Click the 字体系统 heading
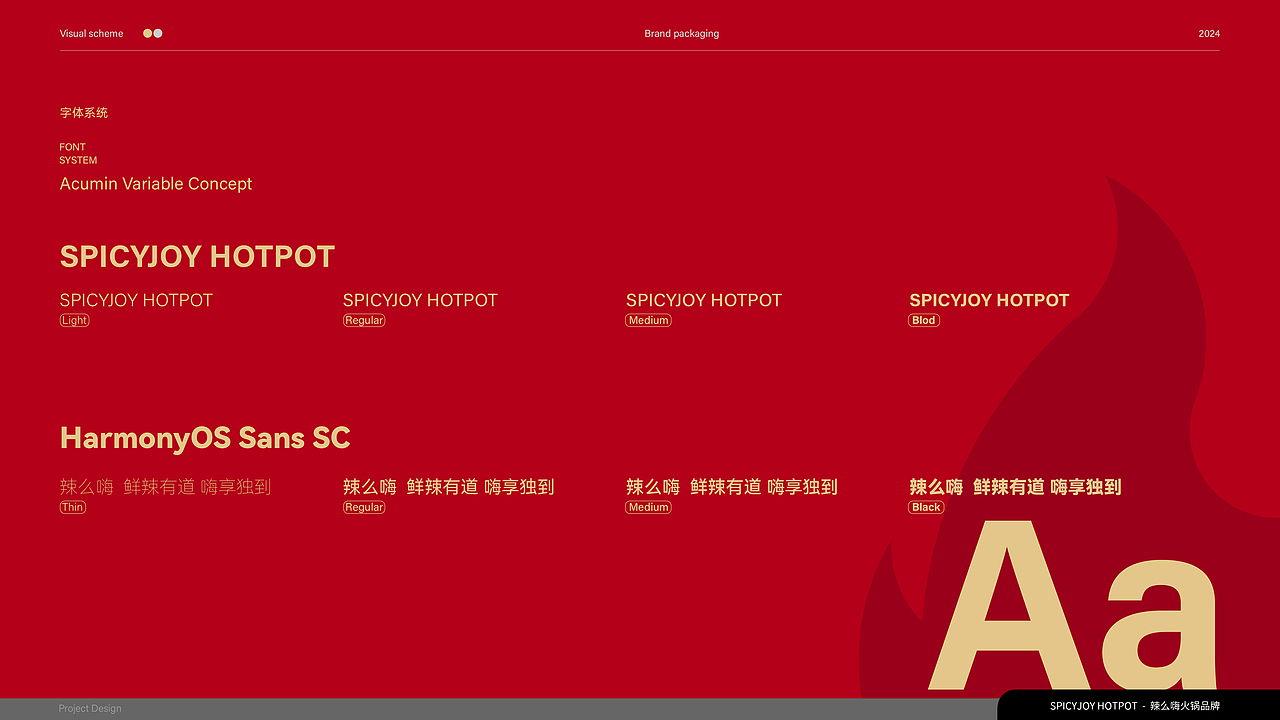This screenshot has height=720, width=1280. tap(84, 113)
